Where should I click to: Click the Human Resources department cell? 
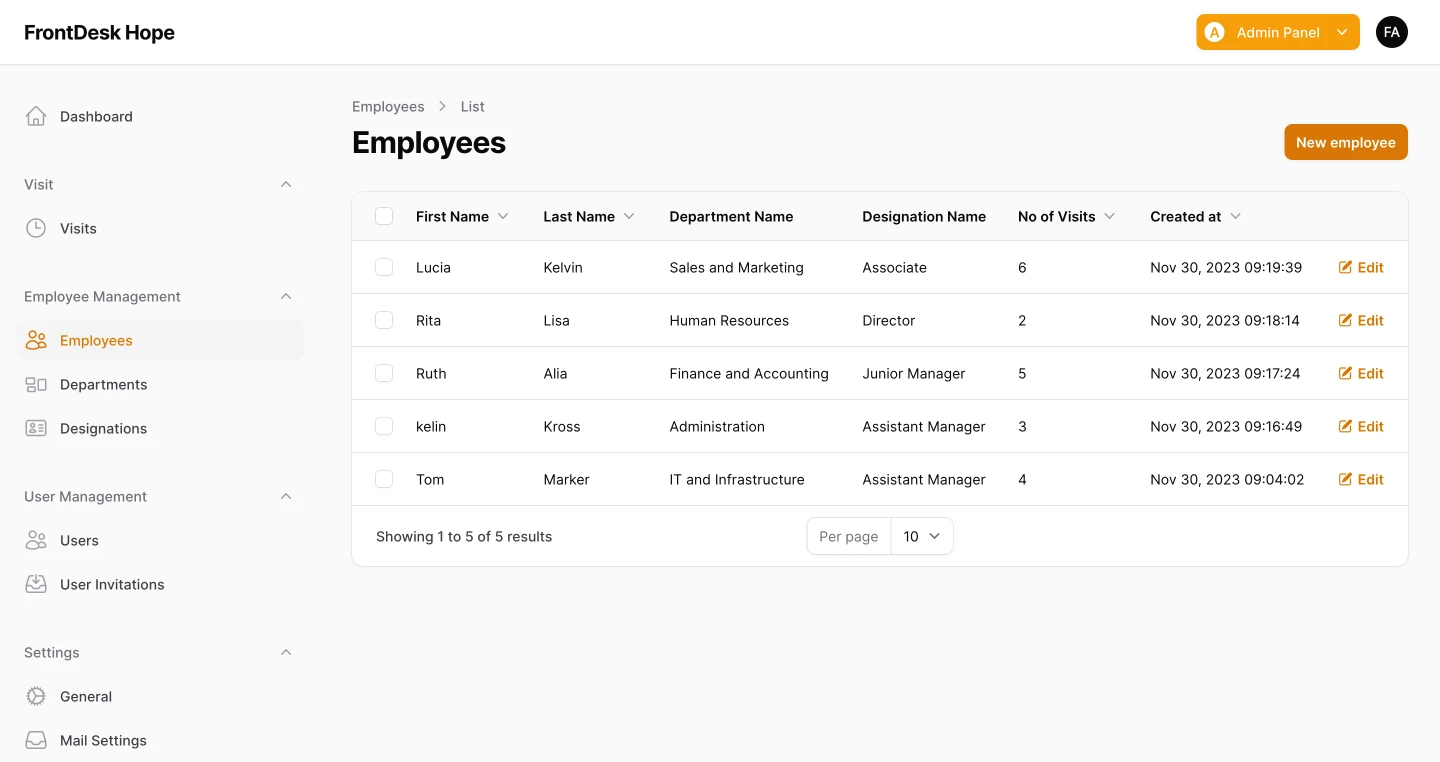coord(729,320)
